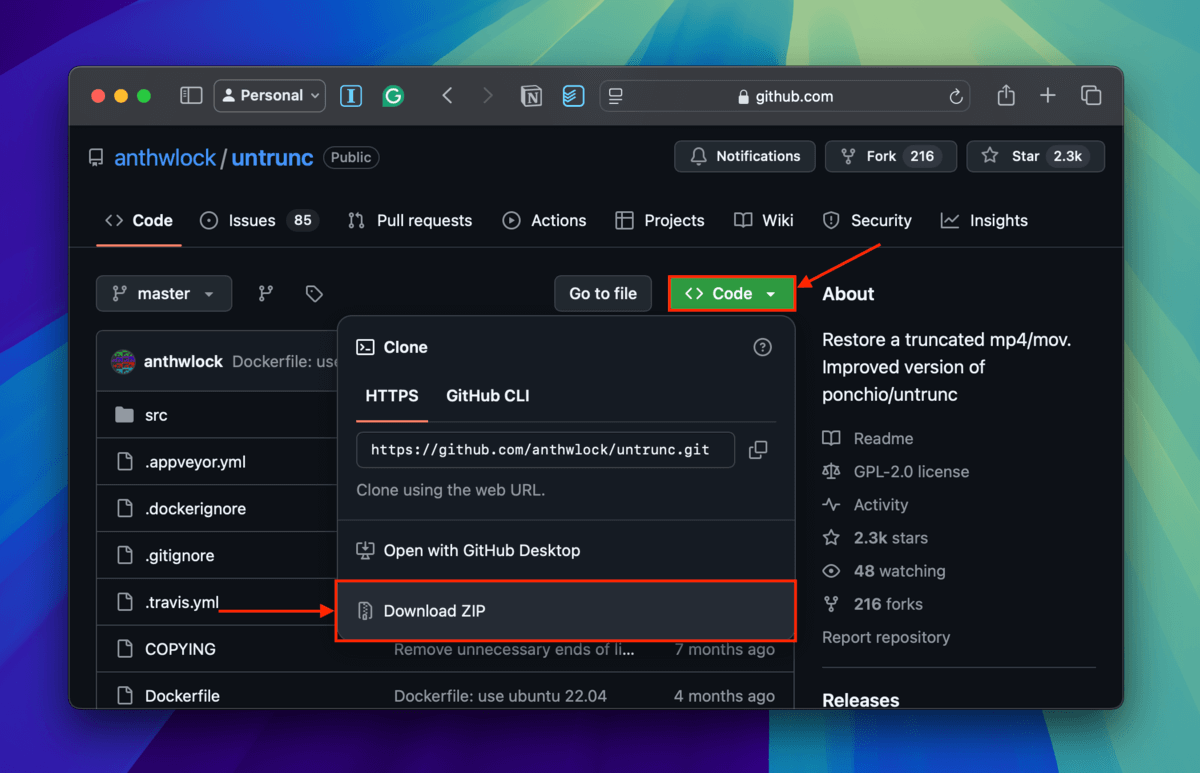This screenshot has height=773, width=1200.
Task: Open the anthwlock owner link
Action: (165, 157)
